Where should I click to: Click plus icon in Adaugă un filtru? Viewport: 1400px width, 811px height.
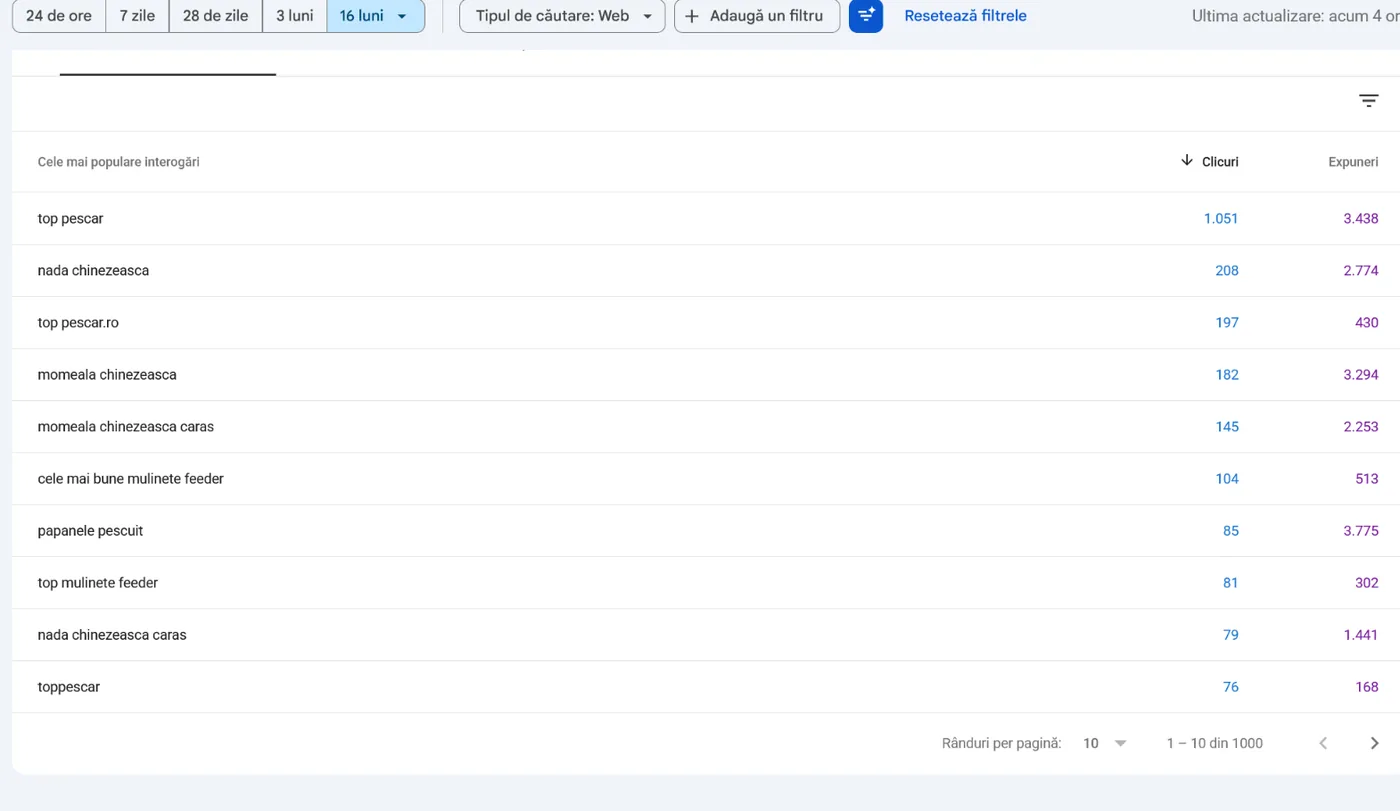click(692, 16)
